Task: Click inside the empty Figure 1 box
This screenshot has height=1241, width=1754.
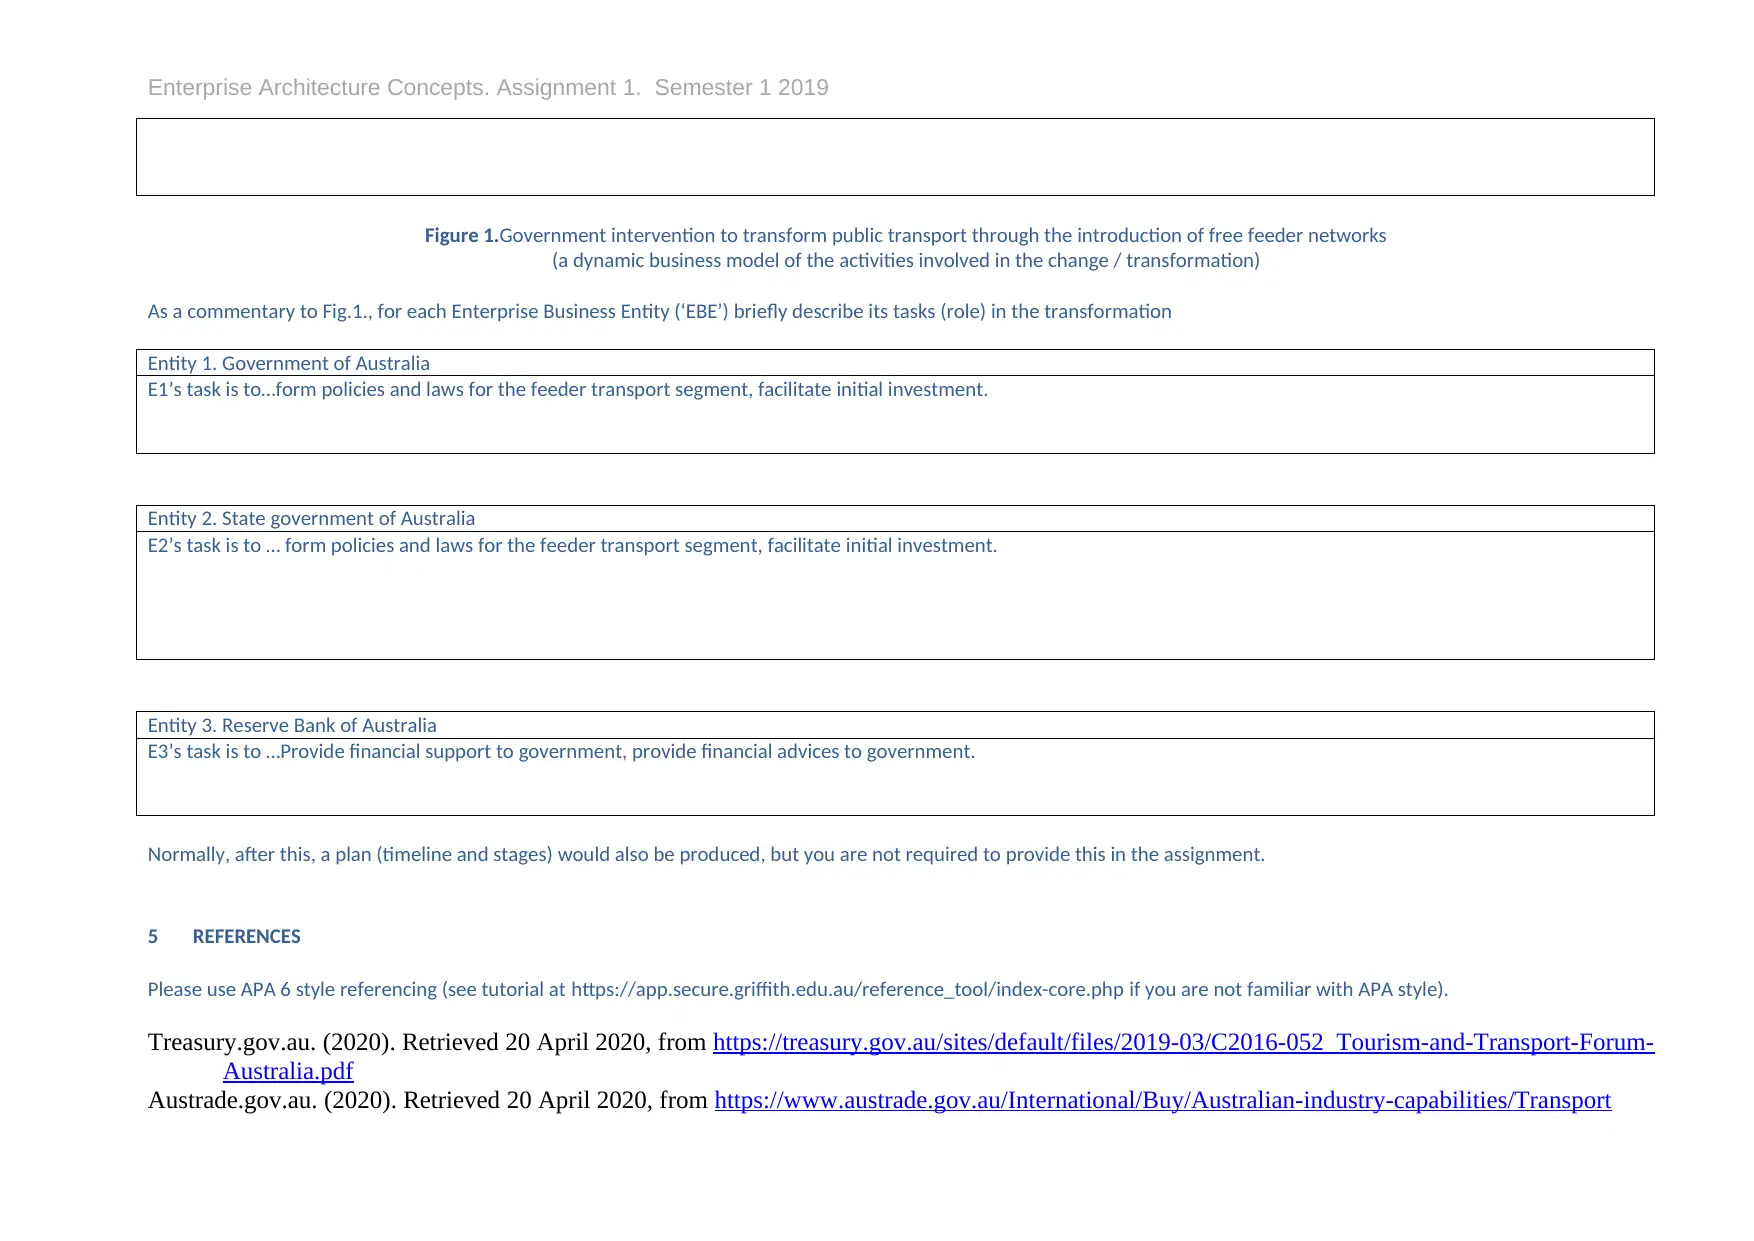Action: [x=895, y=157]
